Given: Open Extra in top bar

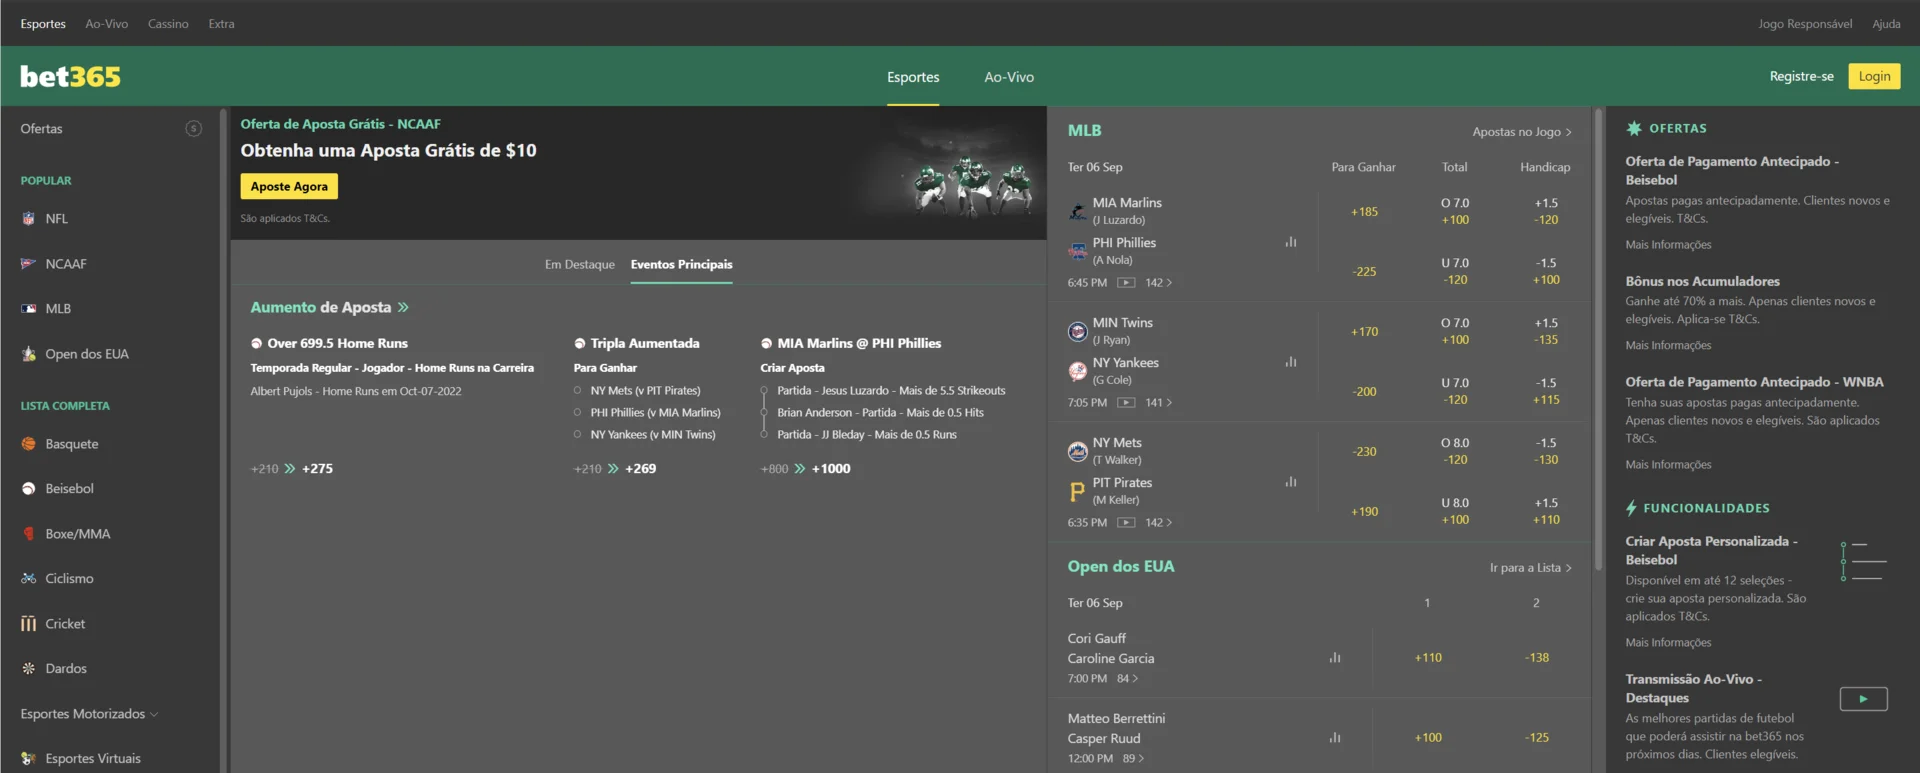Looking at the screenshot, I should tap(221, 24).
